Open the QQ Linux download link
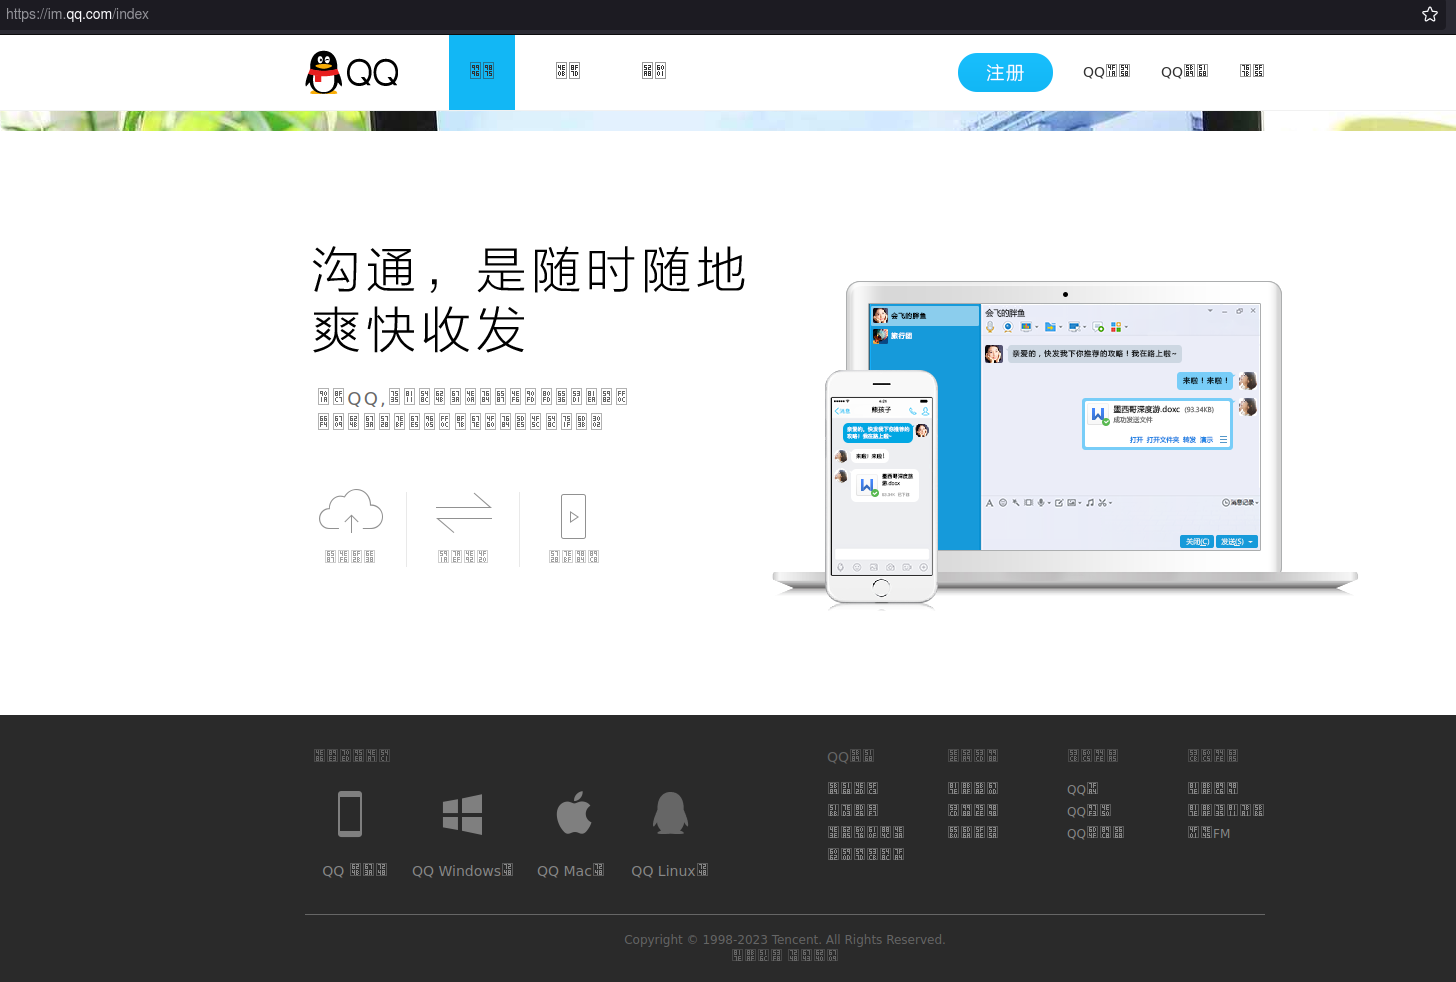 pyautogui.click(x=670, y=871)
